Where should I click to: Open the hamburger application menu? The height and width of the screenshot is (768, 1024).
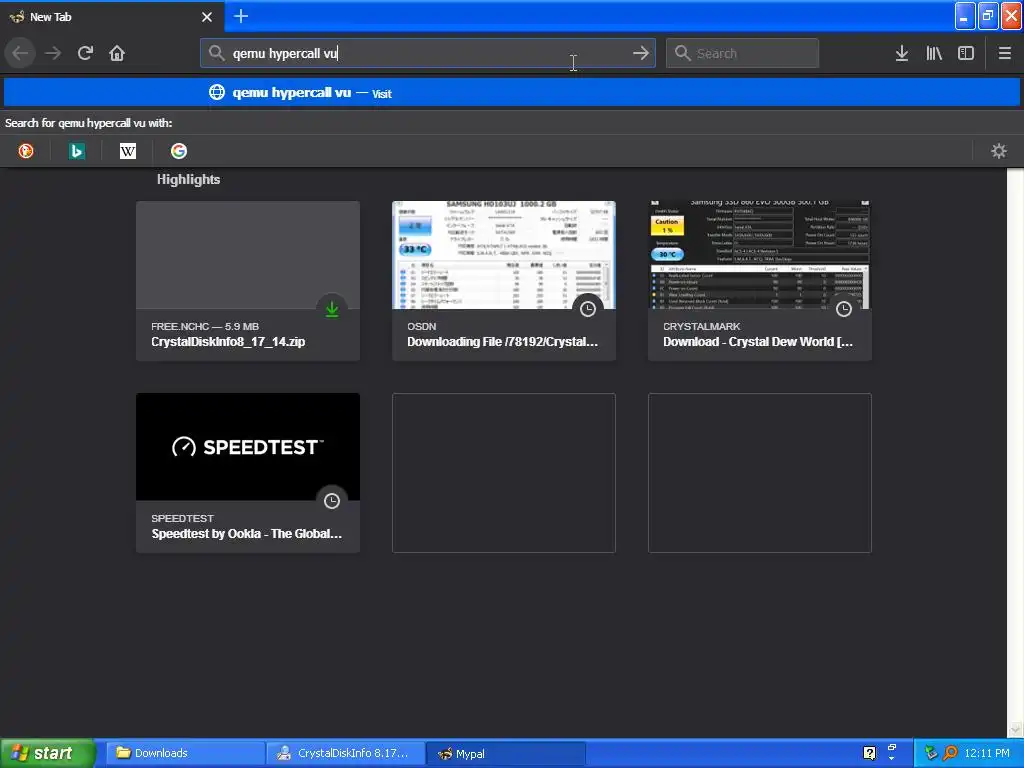pyautogui.click(x=1004, y=54)
